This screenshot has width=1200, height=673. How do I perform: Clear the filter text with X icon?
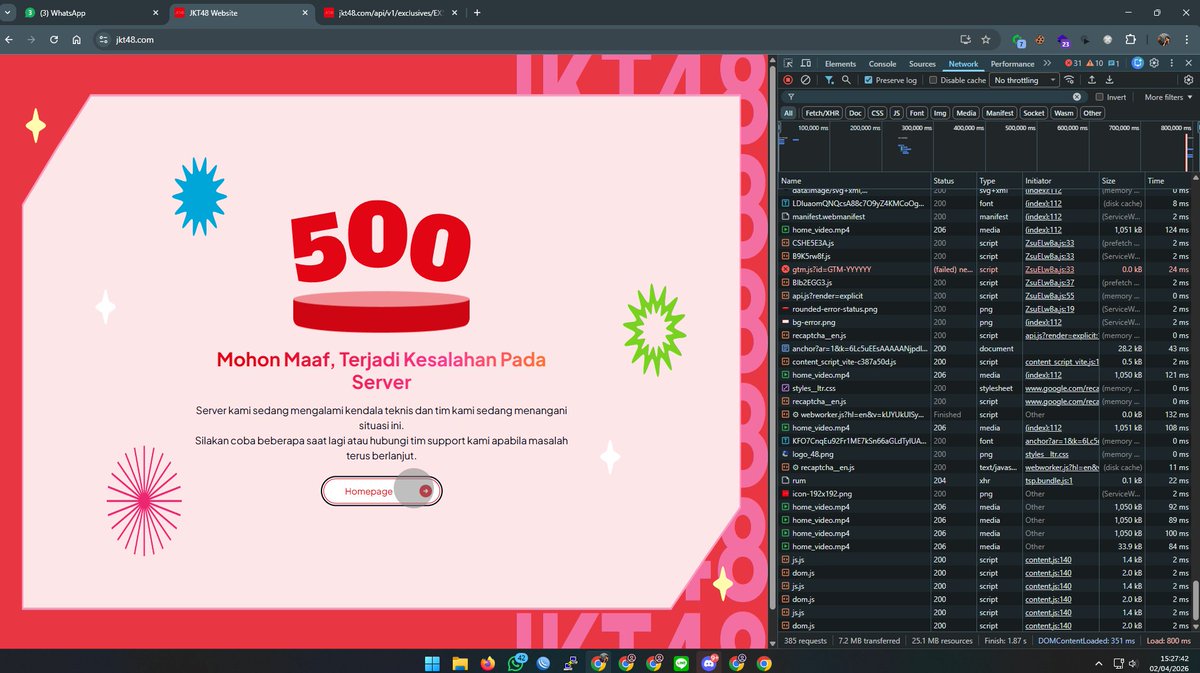pyautogui.click(x=1077, y=97)
